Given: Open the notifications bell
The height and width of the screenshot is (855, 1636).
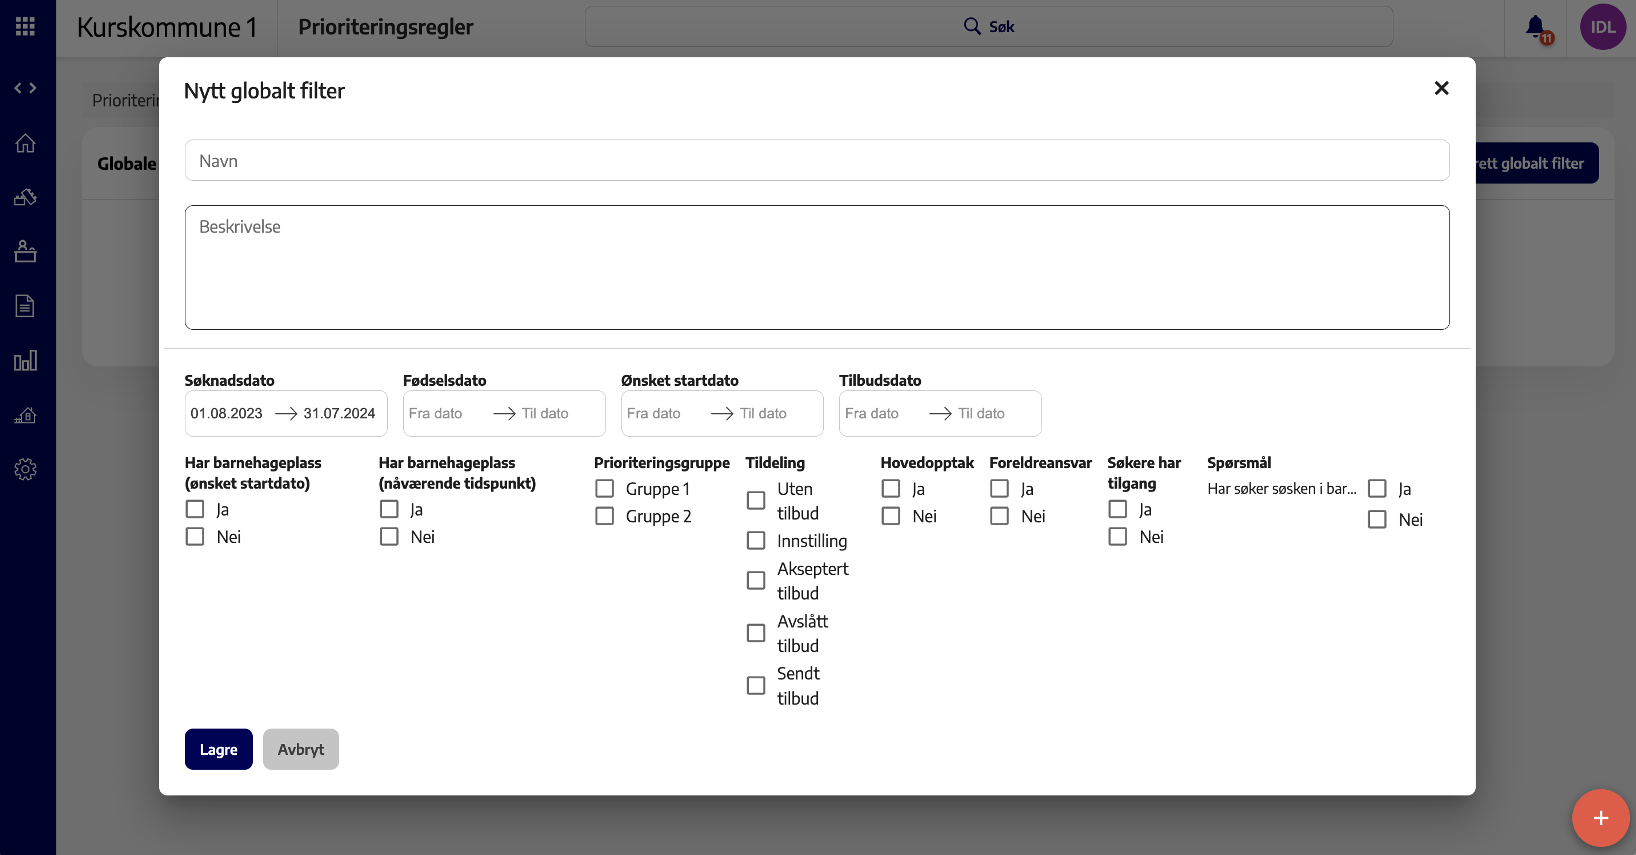Looking at the screenshot, I should coord(1535,27).
